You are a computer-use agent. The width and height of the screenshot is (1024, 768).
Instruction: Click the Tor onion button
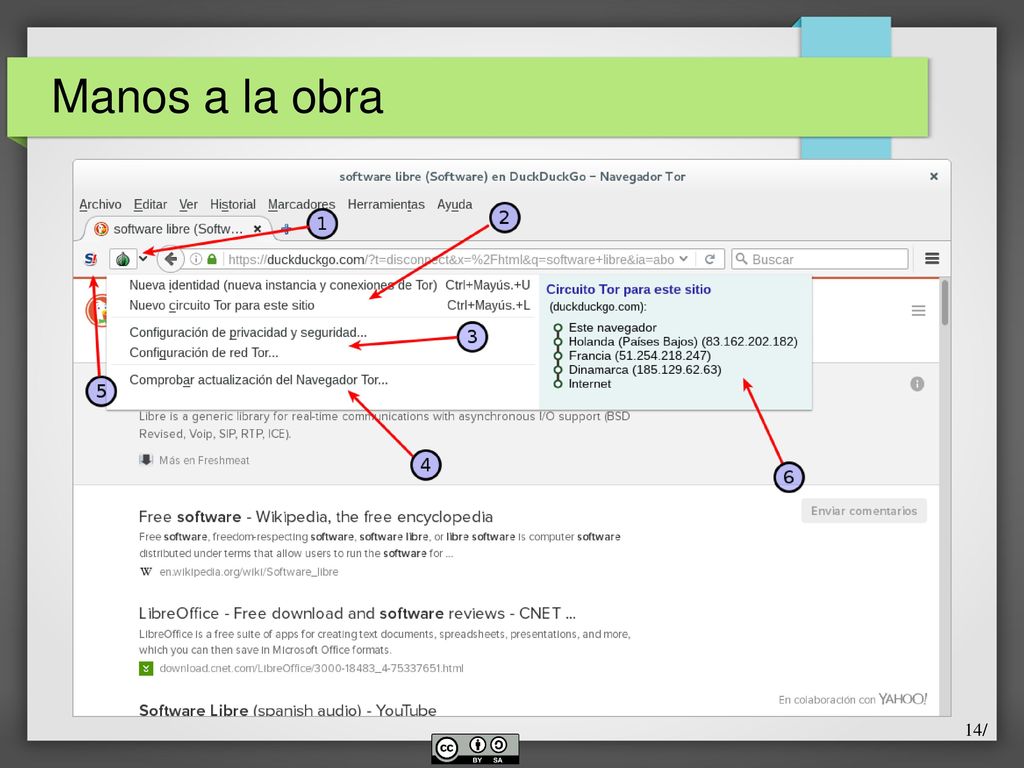tap(123, 259)
